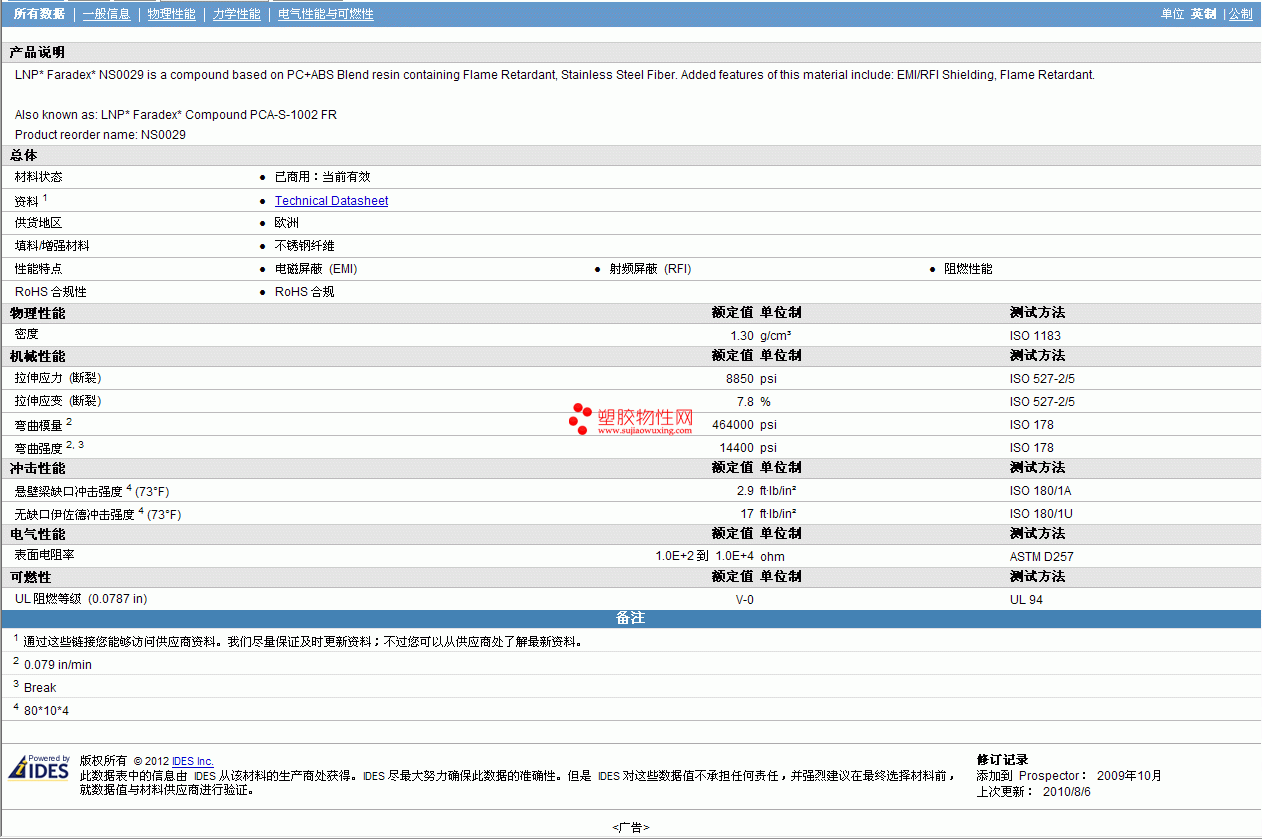Select the notched impact value 2.9

coord(746,491)
